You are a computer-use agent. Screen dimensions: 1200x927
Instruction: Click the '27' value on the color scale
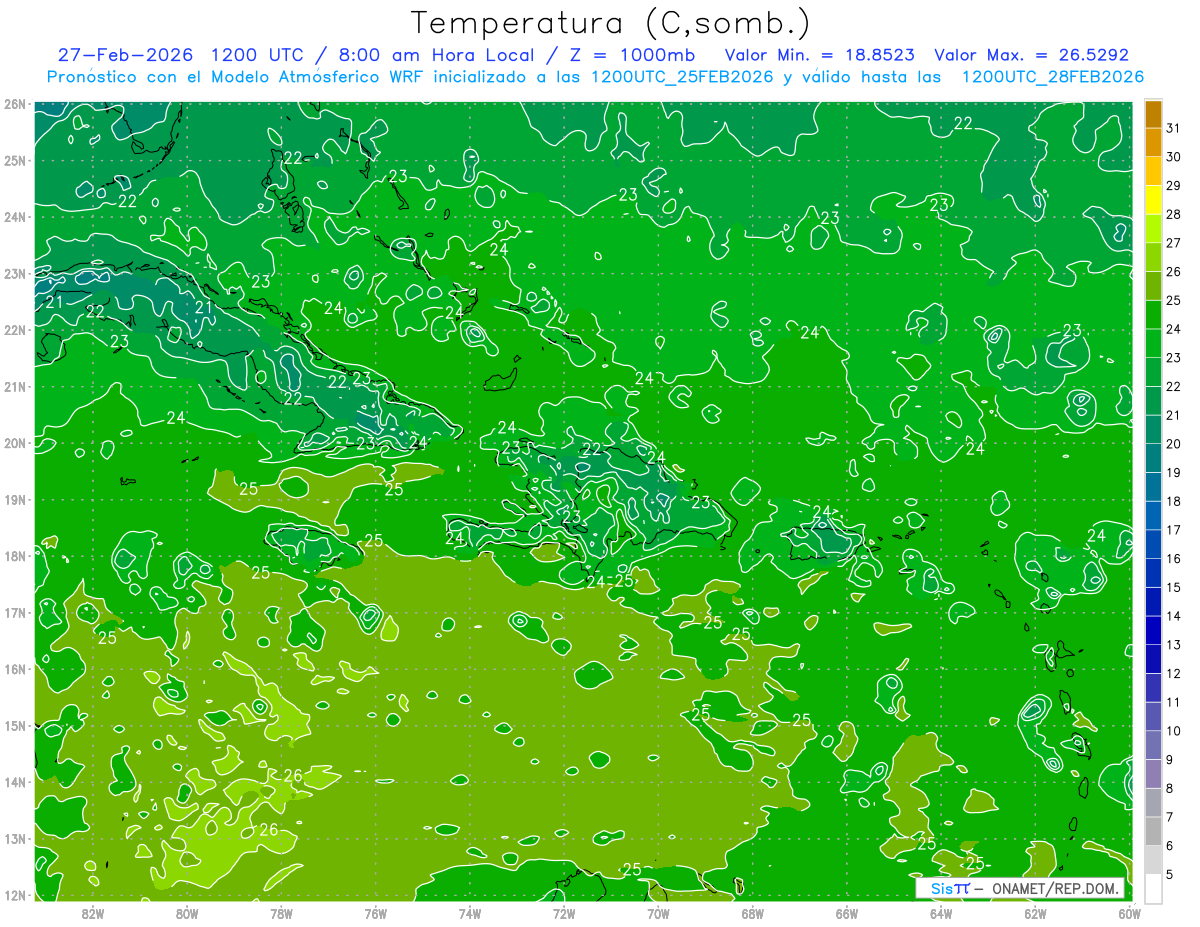pyautogui.click(x=1173, y=242)
